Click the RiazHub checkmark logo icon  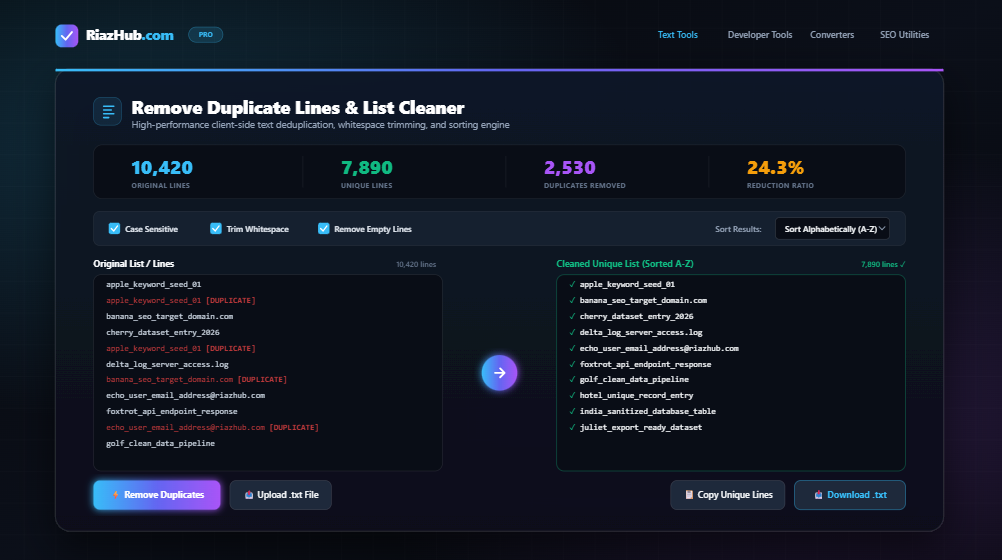(x=66, y=36)
